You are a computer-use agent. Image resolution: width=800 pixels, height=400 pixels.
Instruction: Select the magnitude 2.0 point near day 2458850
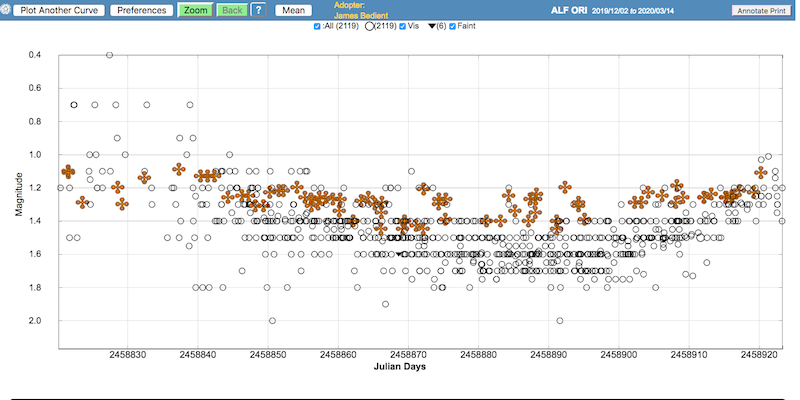pyautogui.click(x=272, y=321)
